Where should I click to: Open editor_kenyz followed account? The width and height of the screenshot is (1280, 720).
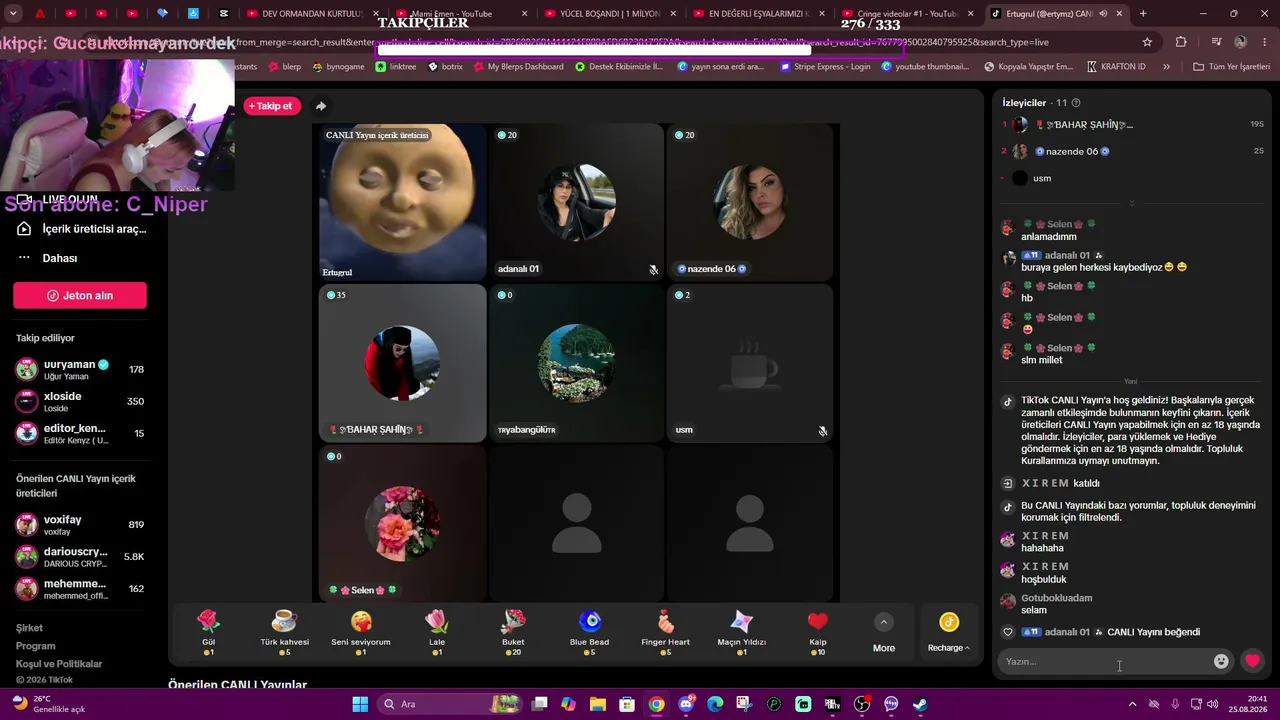point(80,434)
